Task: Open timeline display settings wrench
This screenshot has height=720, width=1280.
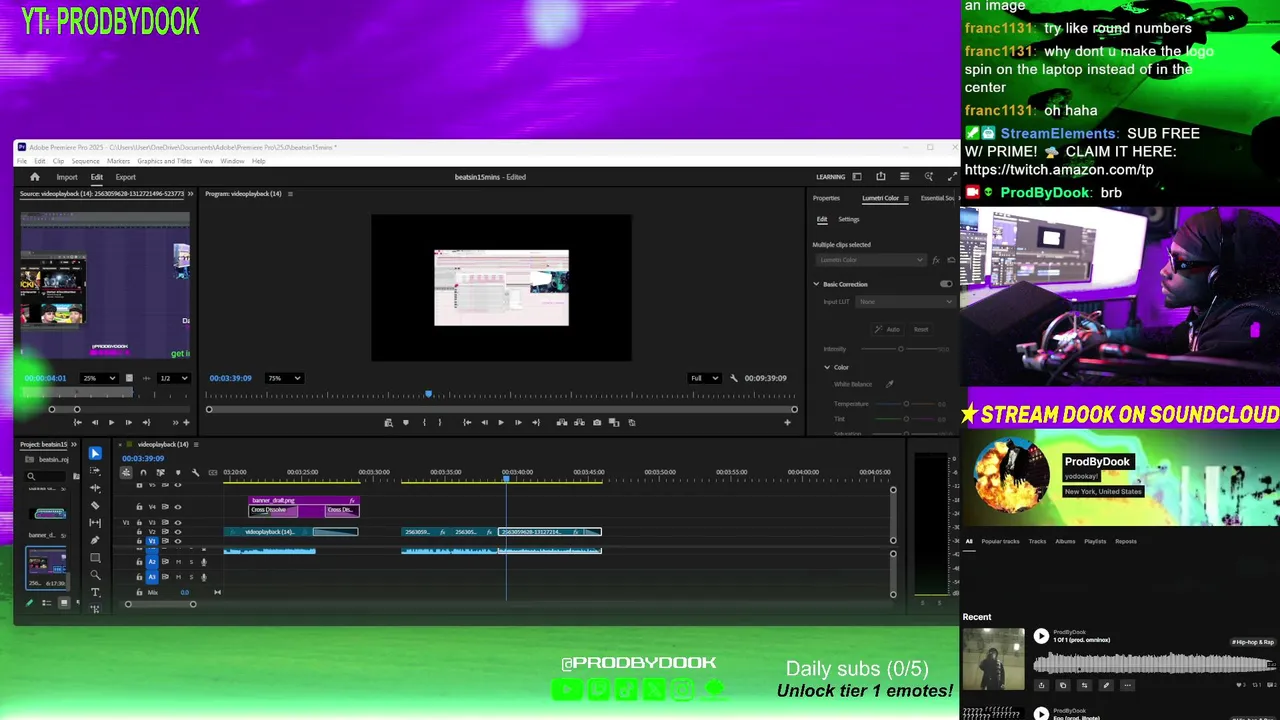Action: (x=195, y=472)
